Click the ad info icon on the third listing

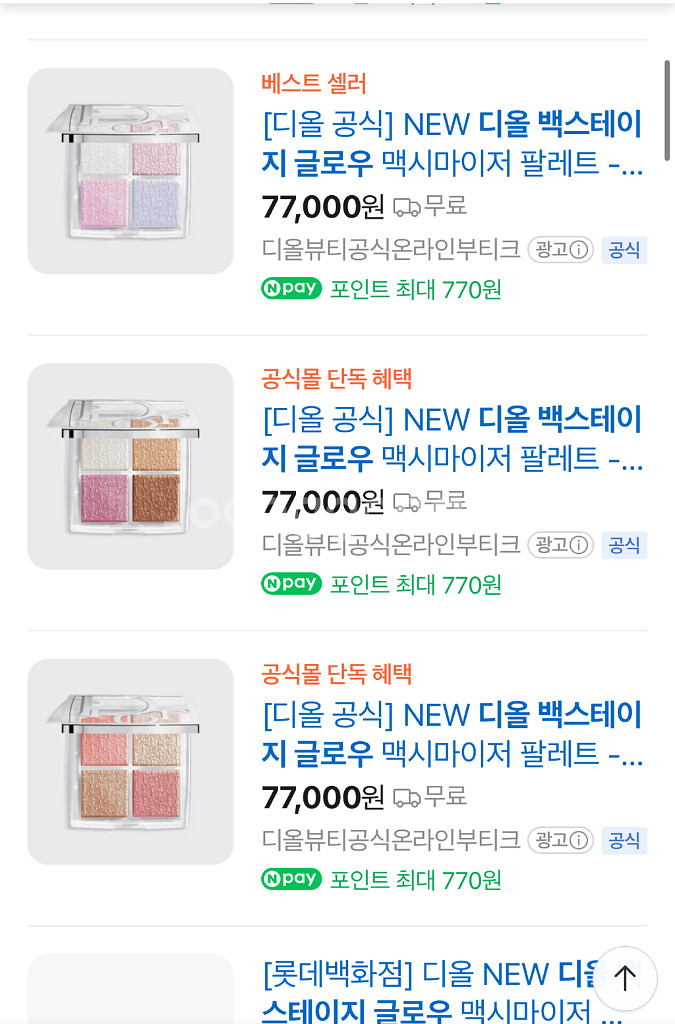point(579,840)
